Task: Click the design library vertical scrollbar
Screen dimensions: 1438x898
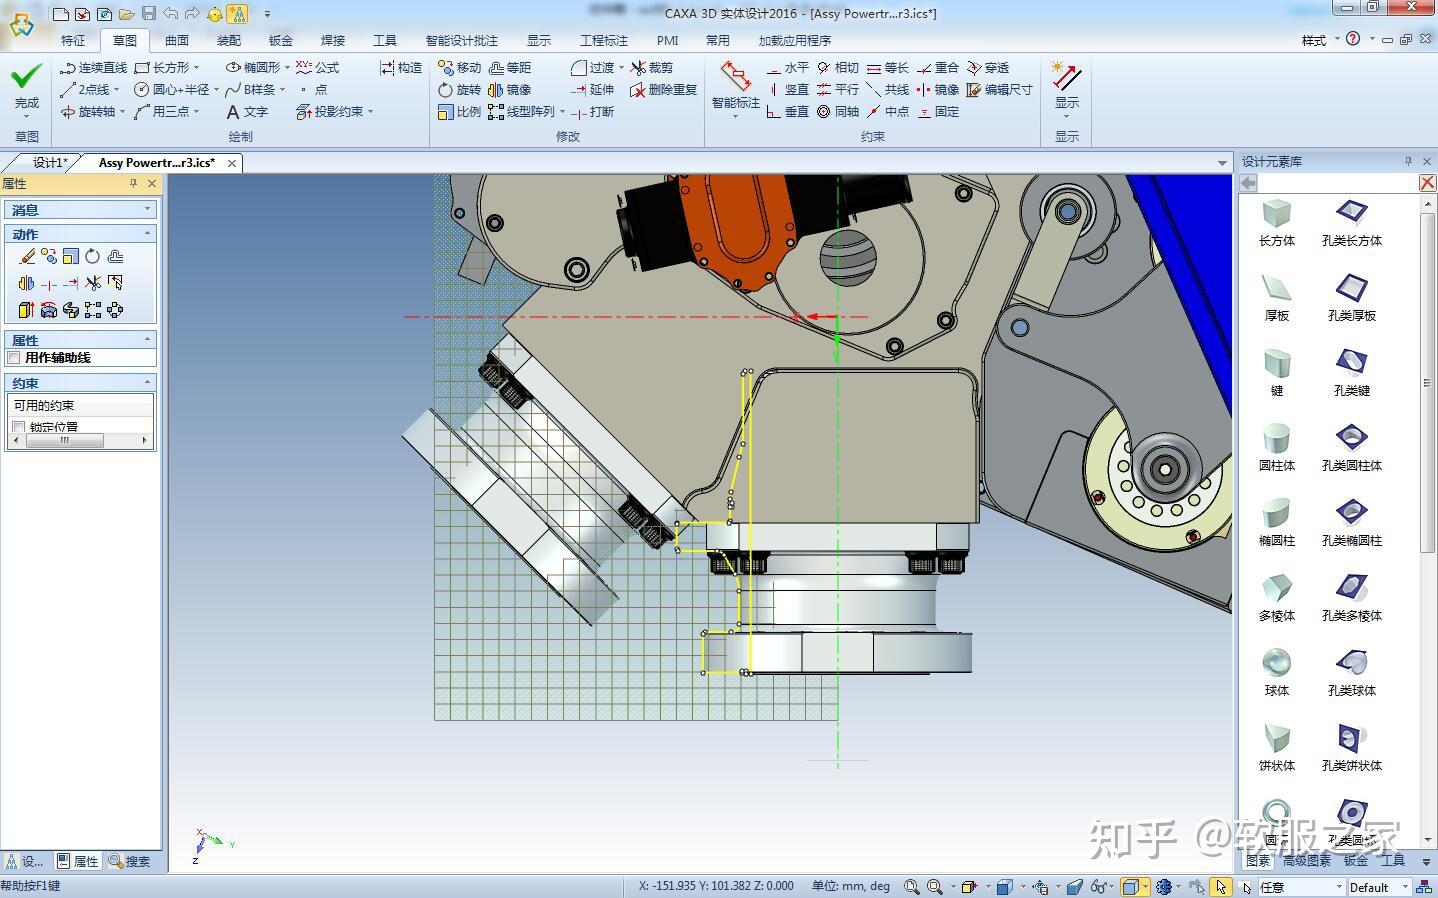Action: [1427, 384]
